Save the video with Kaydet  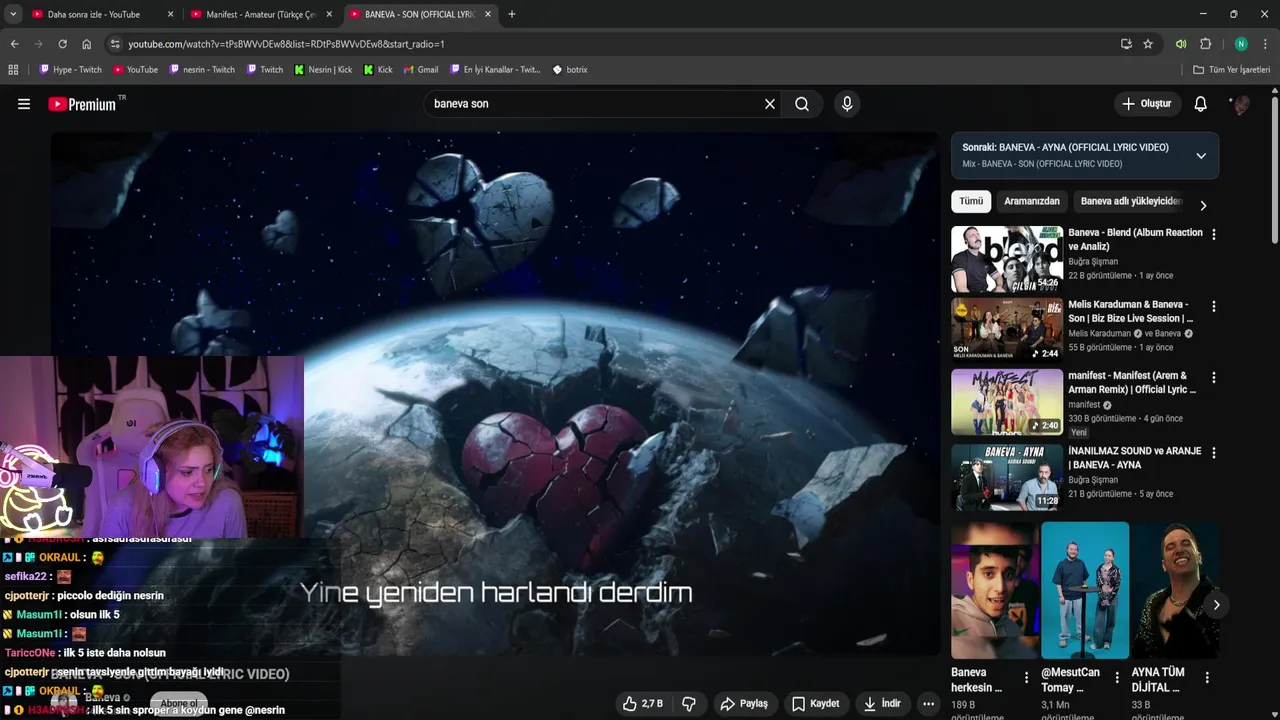point(816,704)
